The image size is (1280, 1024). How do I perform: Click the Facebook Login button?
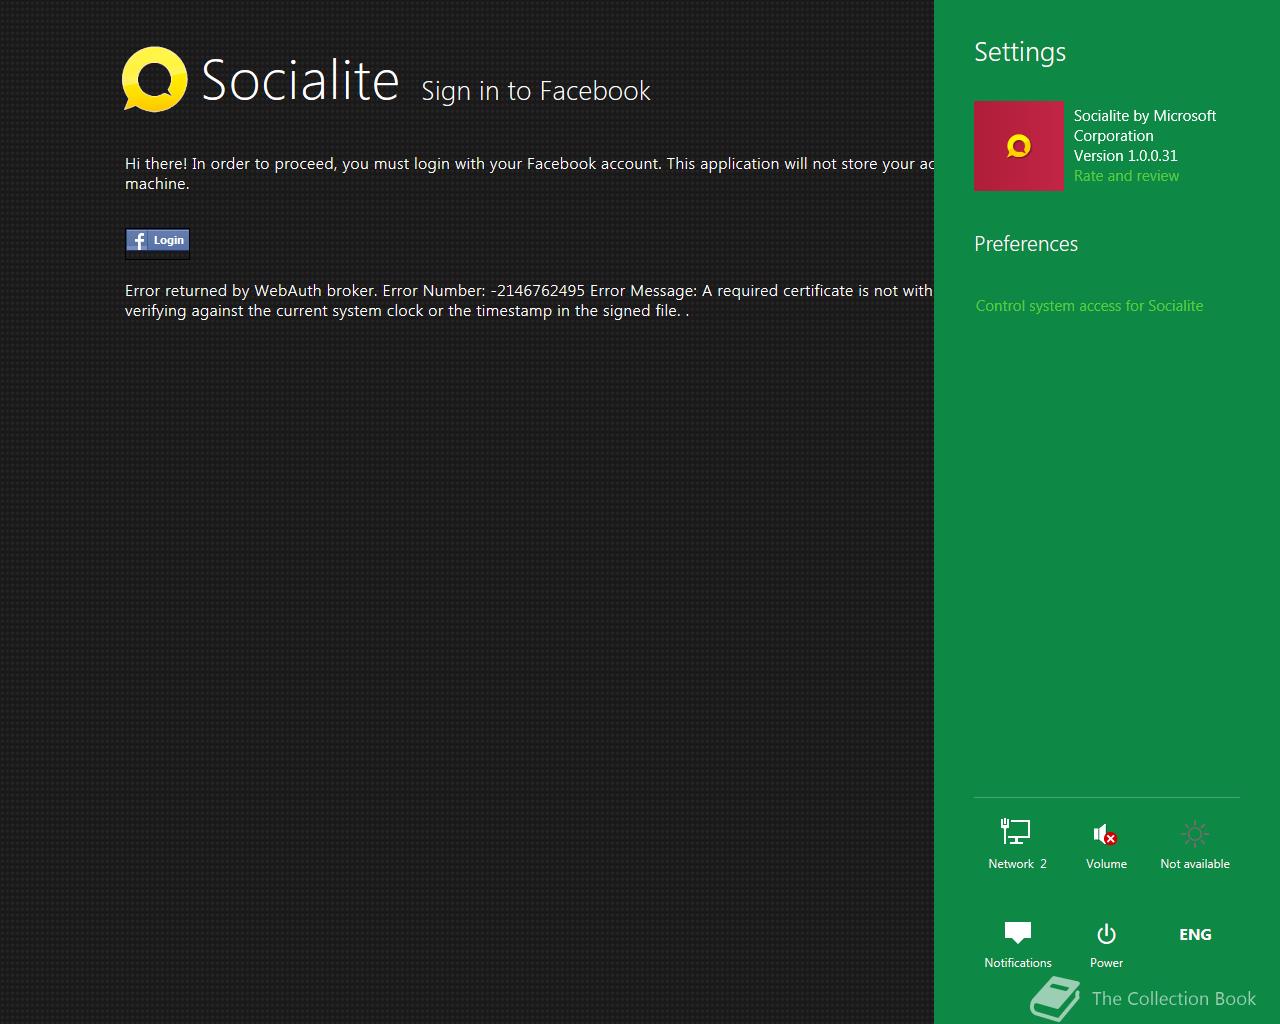(x=157, y=240)
